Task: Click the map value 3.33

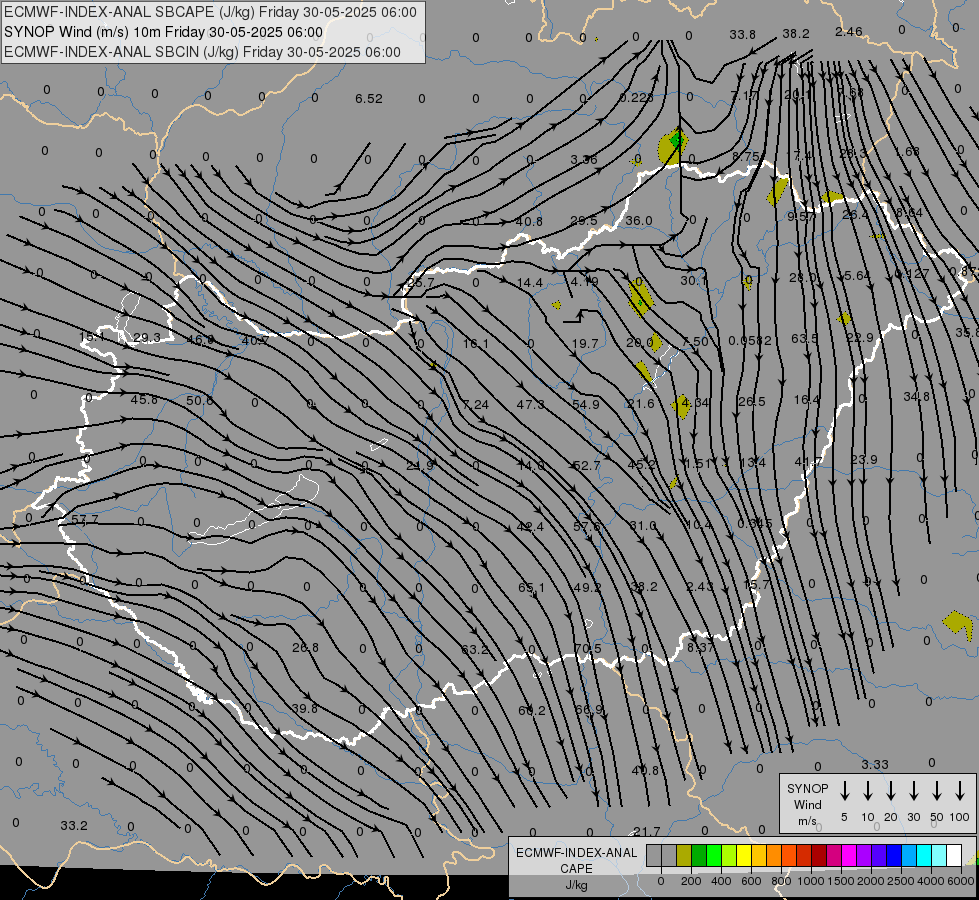Action: [x=875, y=764]
